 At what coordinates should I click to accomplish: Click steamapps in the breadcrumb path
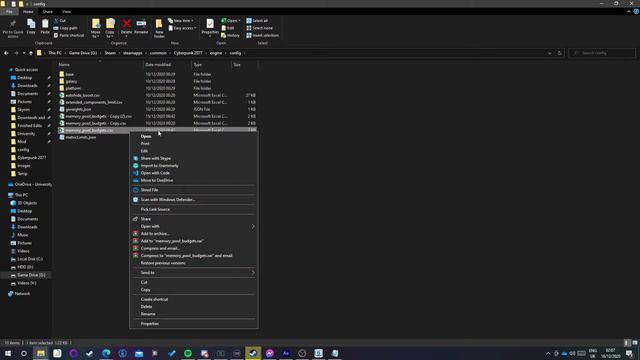[133, 53]
